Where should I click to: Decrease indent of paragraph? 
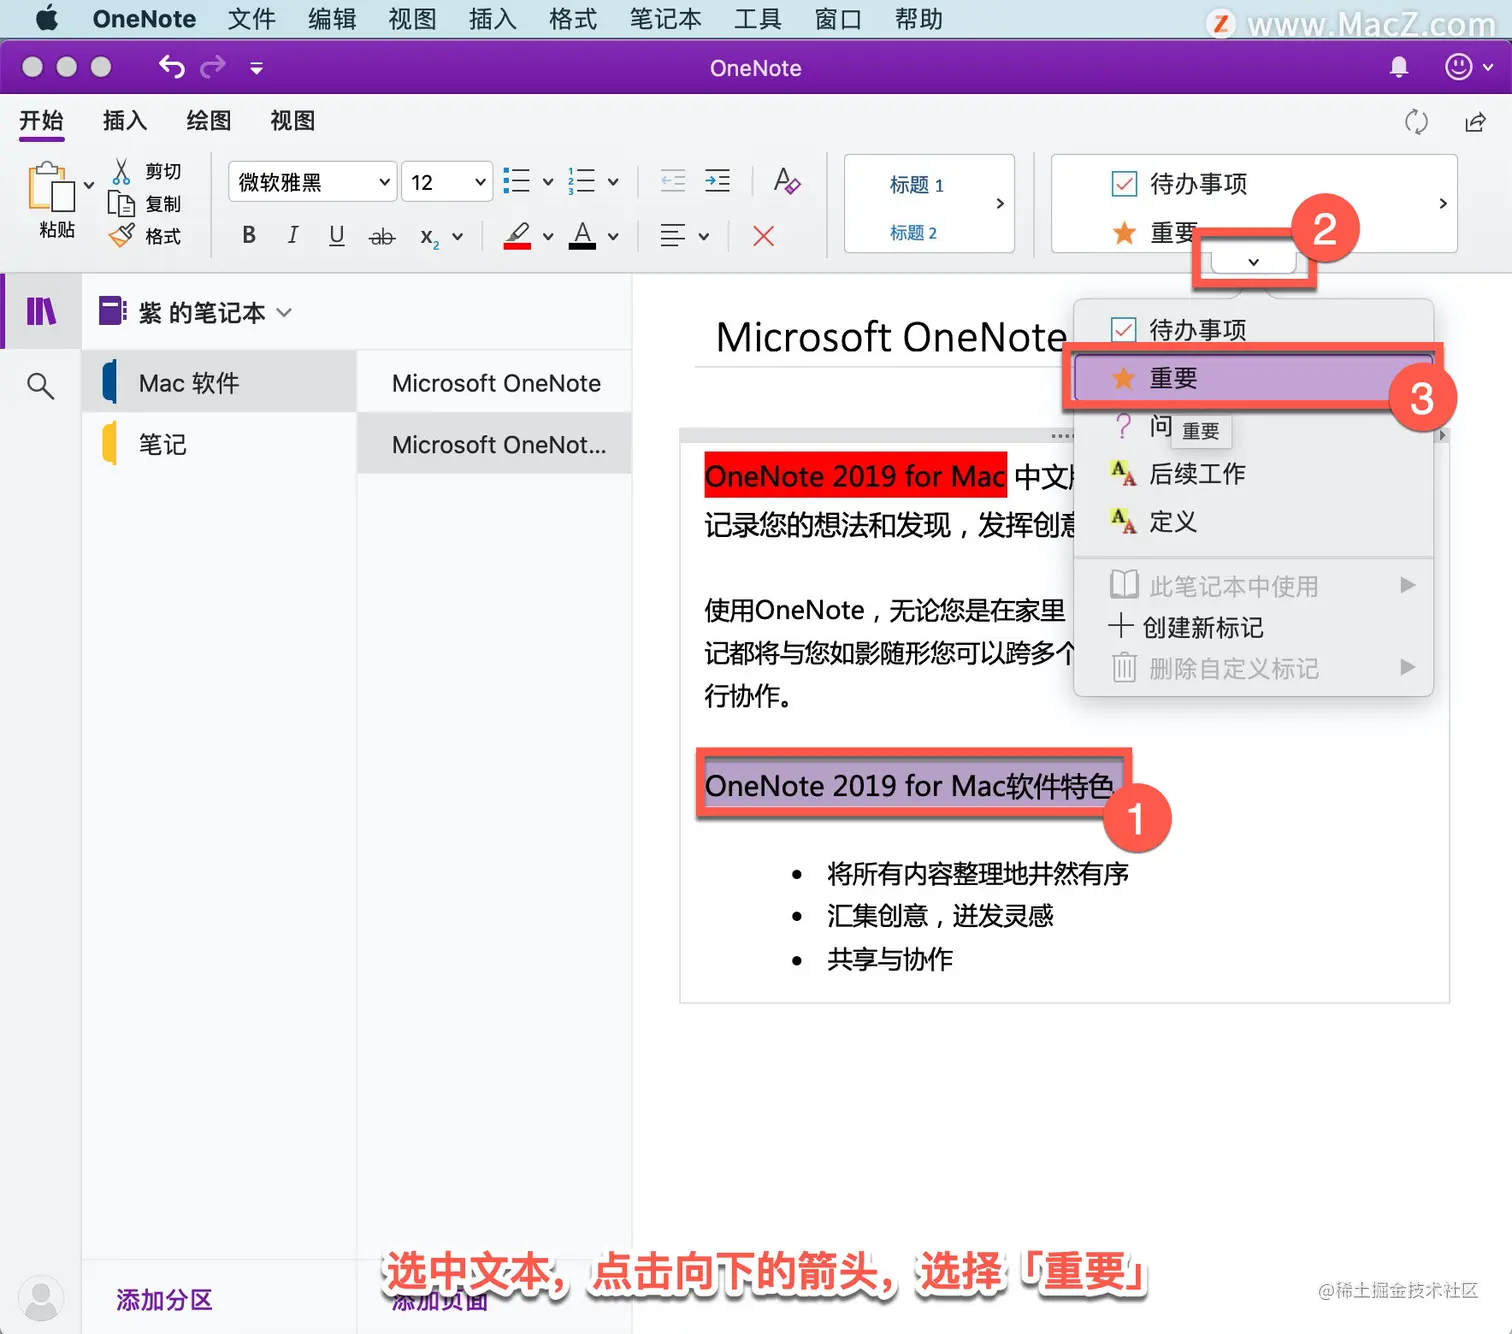673,181
